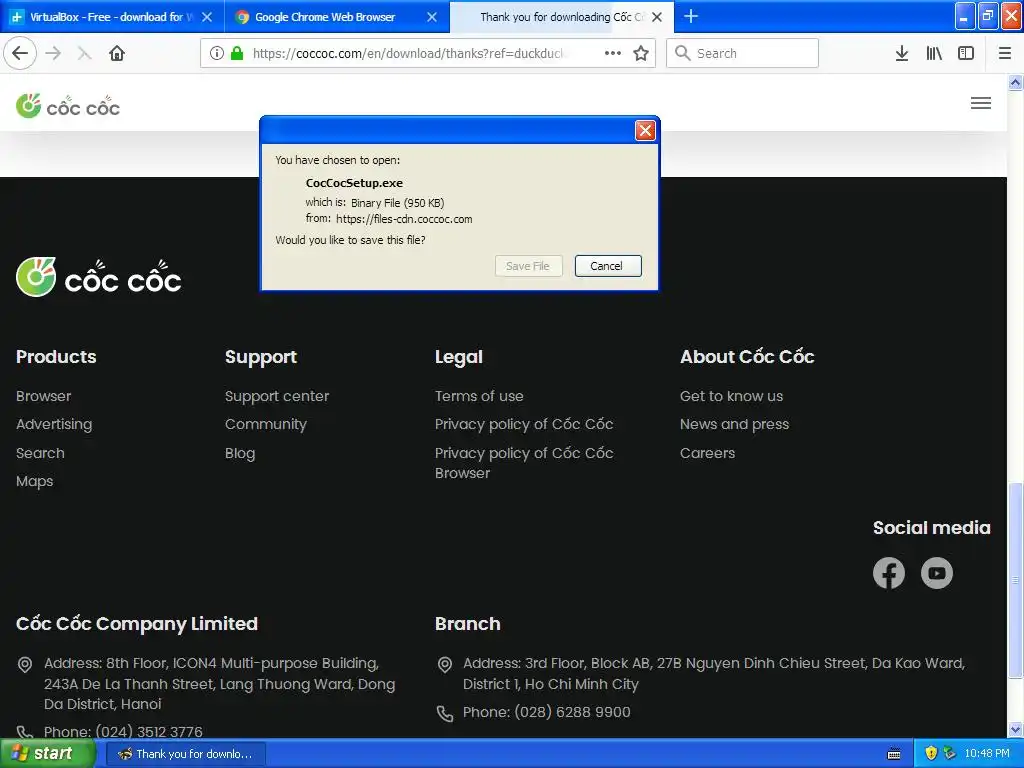
Task: Click the scrollbar down arrow
Action: point(1015,729)
